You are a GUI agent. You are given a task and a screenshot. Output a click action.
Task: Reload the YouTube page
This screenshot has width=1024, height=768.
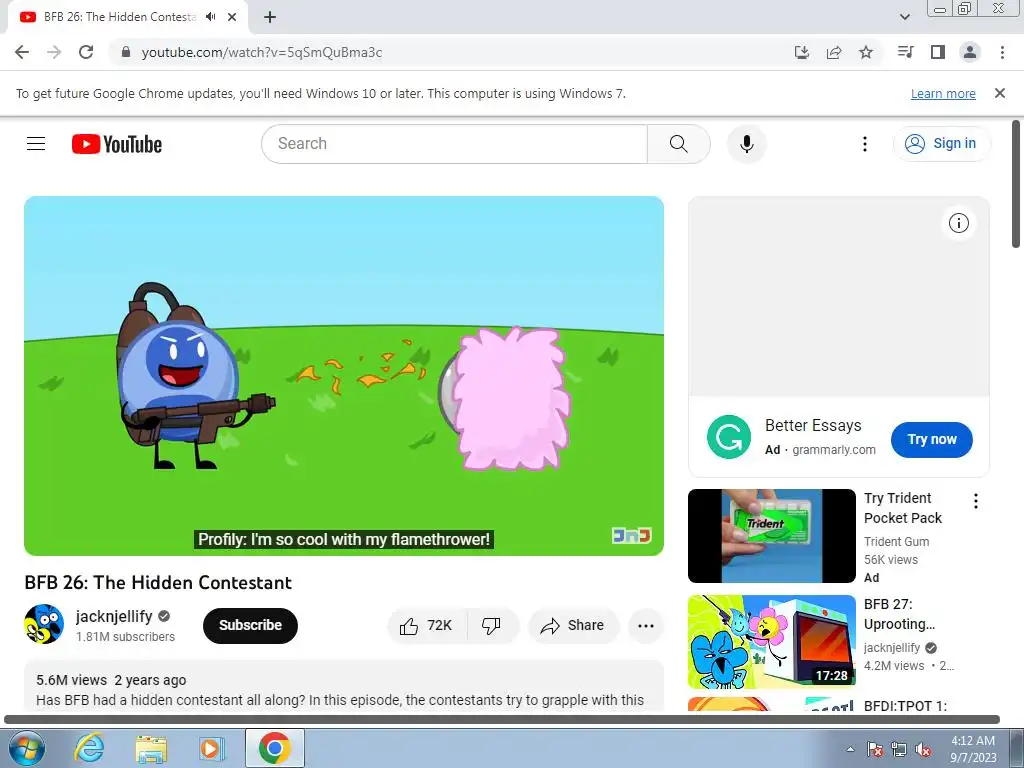click(86, 52)
